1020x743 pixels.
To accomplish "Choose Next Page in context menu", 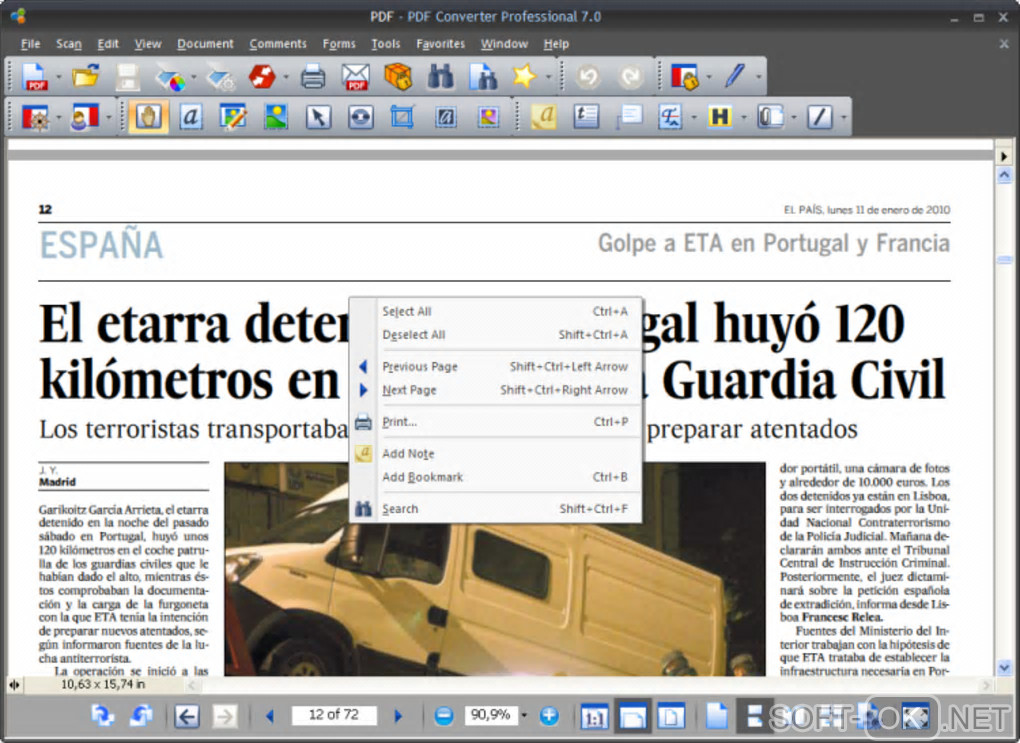I will coord(496,390).
